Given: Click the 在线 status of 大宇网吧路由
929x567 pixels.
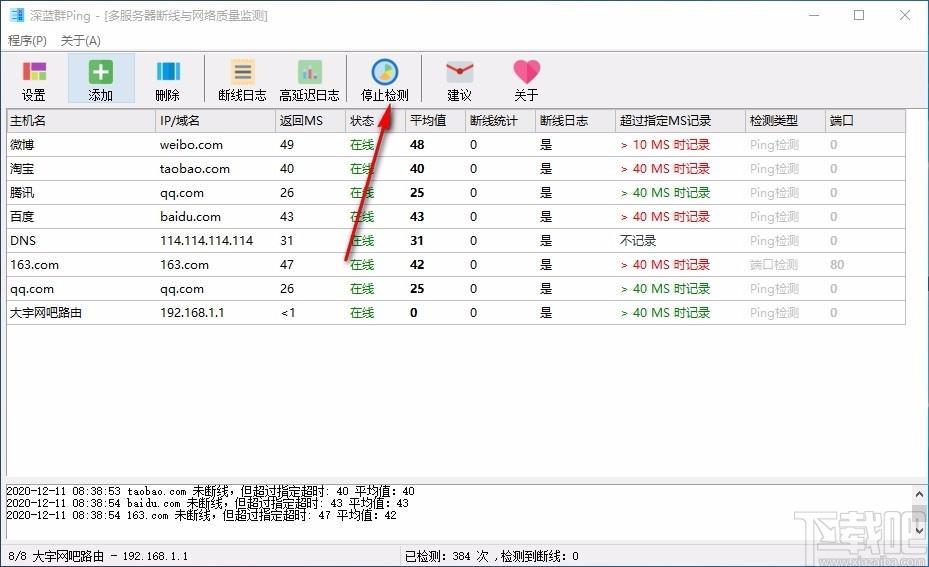Looking at the screenshot, I should 362,313.
